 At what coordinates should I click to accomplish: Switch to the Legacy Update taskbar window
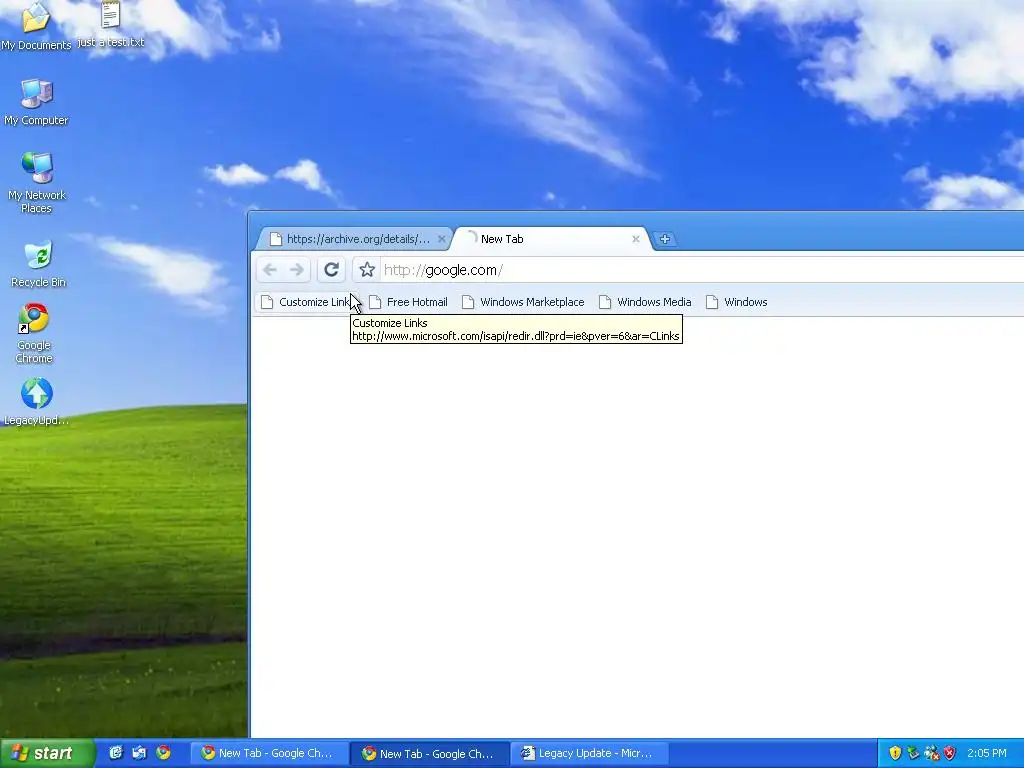tap(589, 754)
